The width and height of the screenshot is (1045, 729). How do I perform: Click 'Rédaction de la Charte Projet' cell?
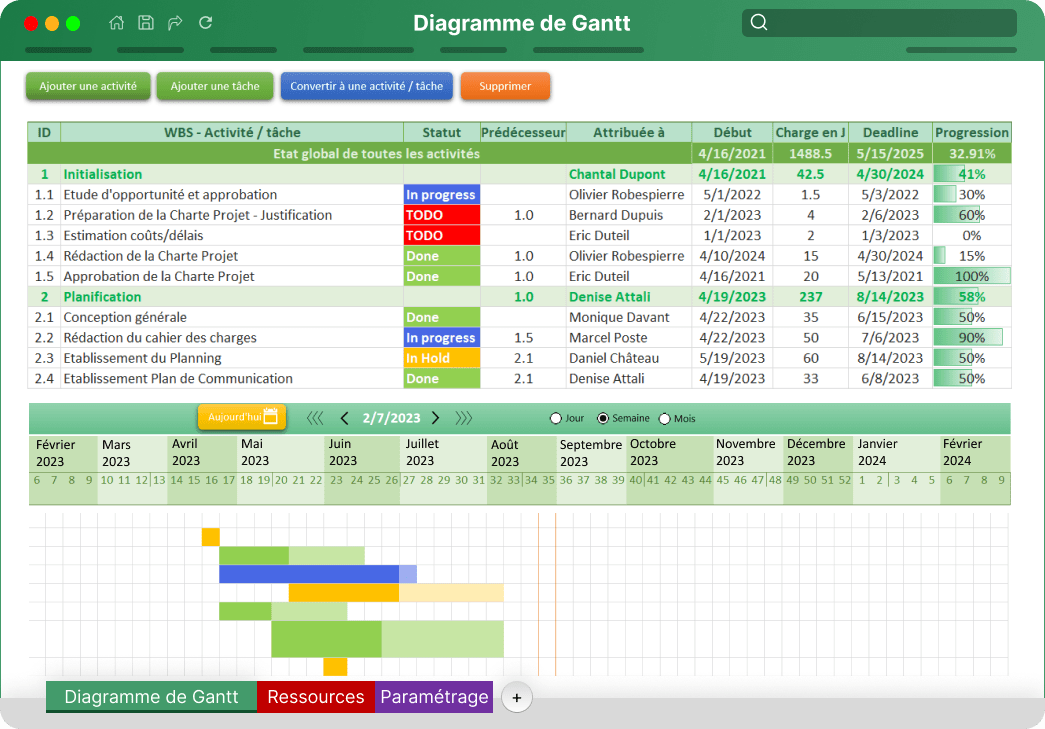coord(232,256)
